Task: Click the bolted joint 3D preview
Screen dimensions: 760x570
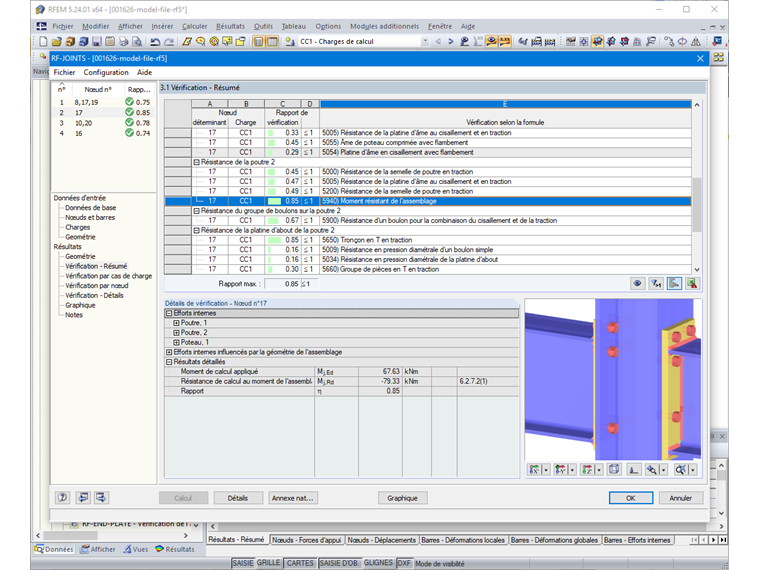Action: point(613,380)
